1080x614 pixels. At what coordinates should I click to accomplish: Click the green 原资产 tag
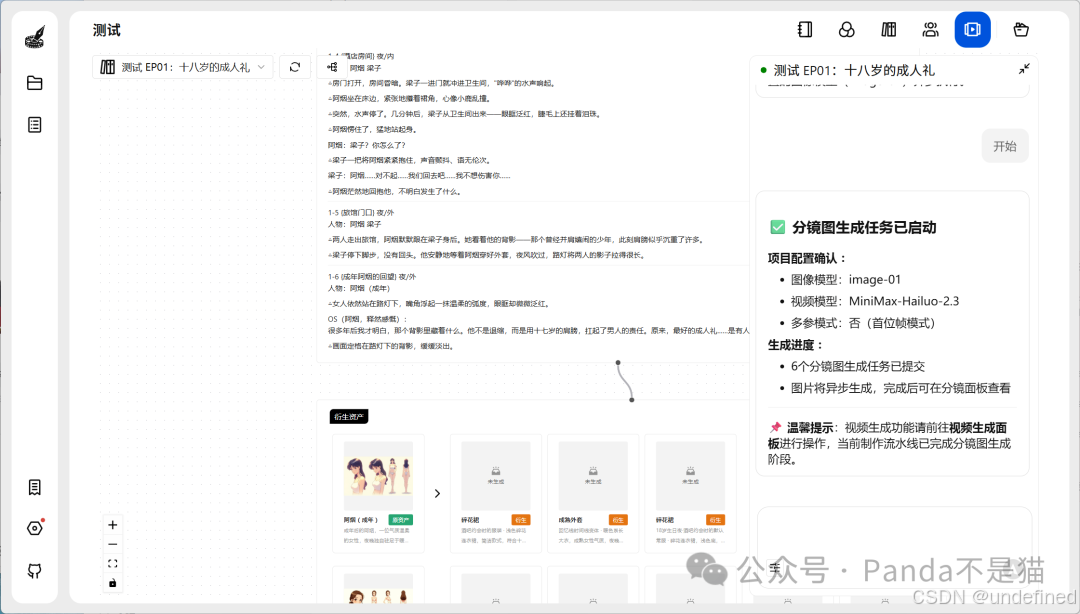(401, 520)
